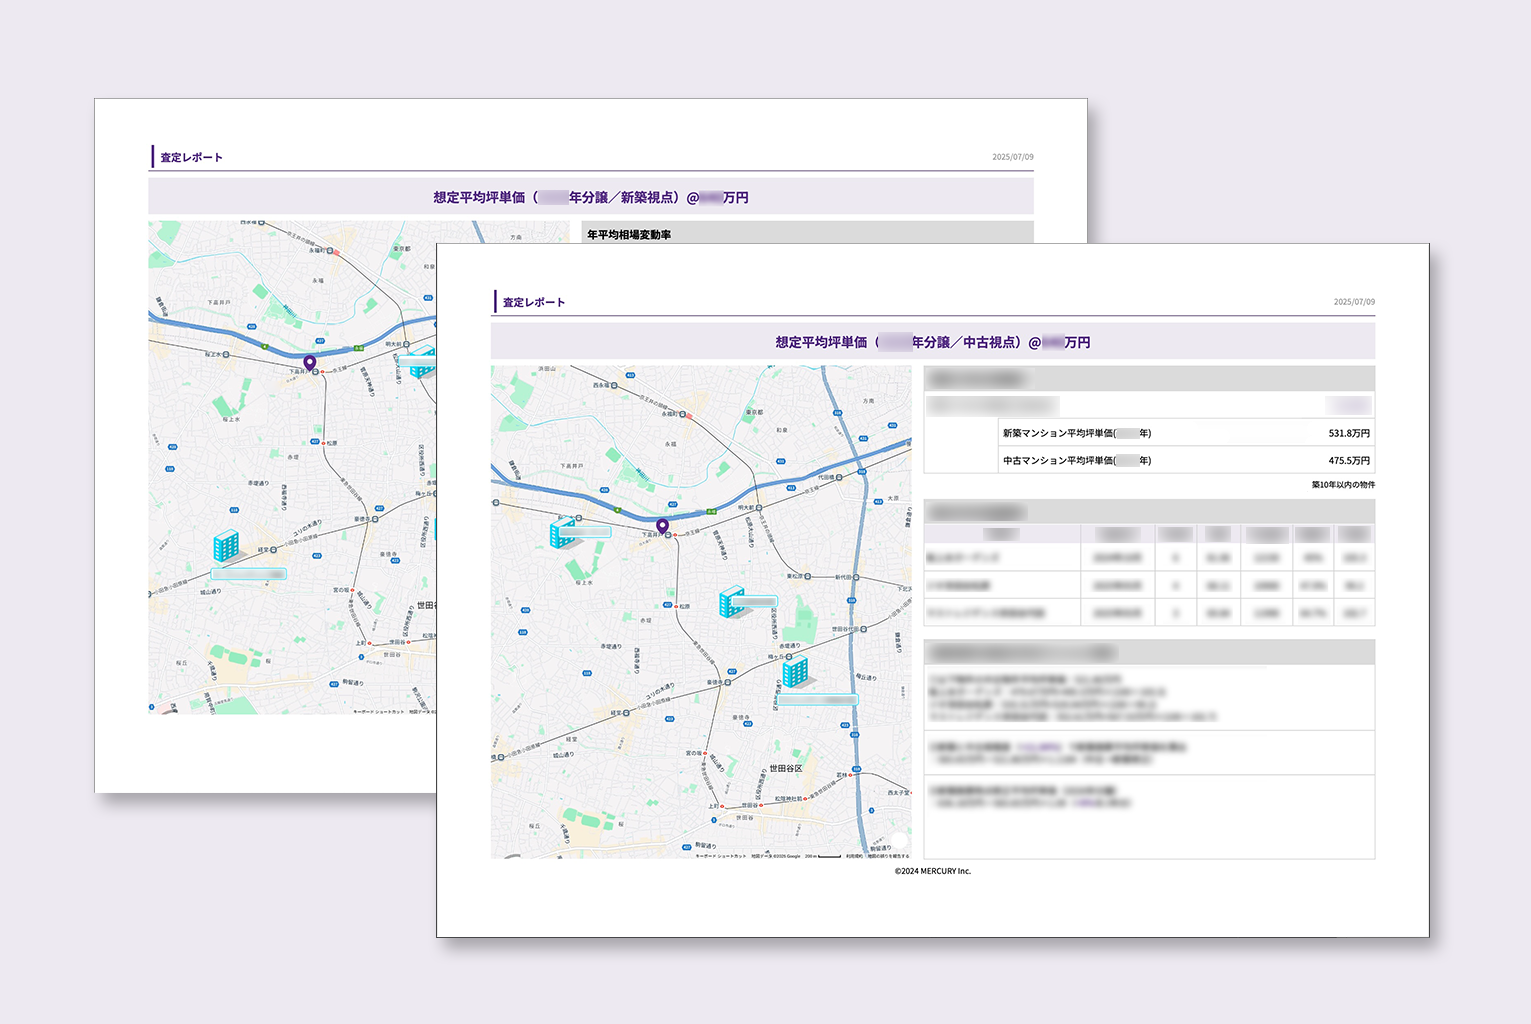Click the ©2024 MERCURY Inc. footer text
The width and height of the screenshot is (1531, 1024).
click(x=932, y=871)
